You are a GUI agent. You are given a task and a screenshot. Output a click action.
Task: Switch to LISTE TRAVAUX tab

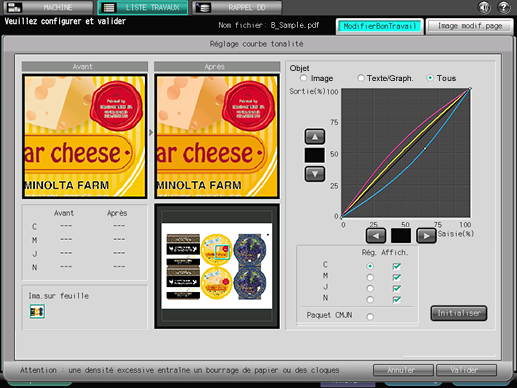tap(143, 7)
